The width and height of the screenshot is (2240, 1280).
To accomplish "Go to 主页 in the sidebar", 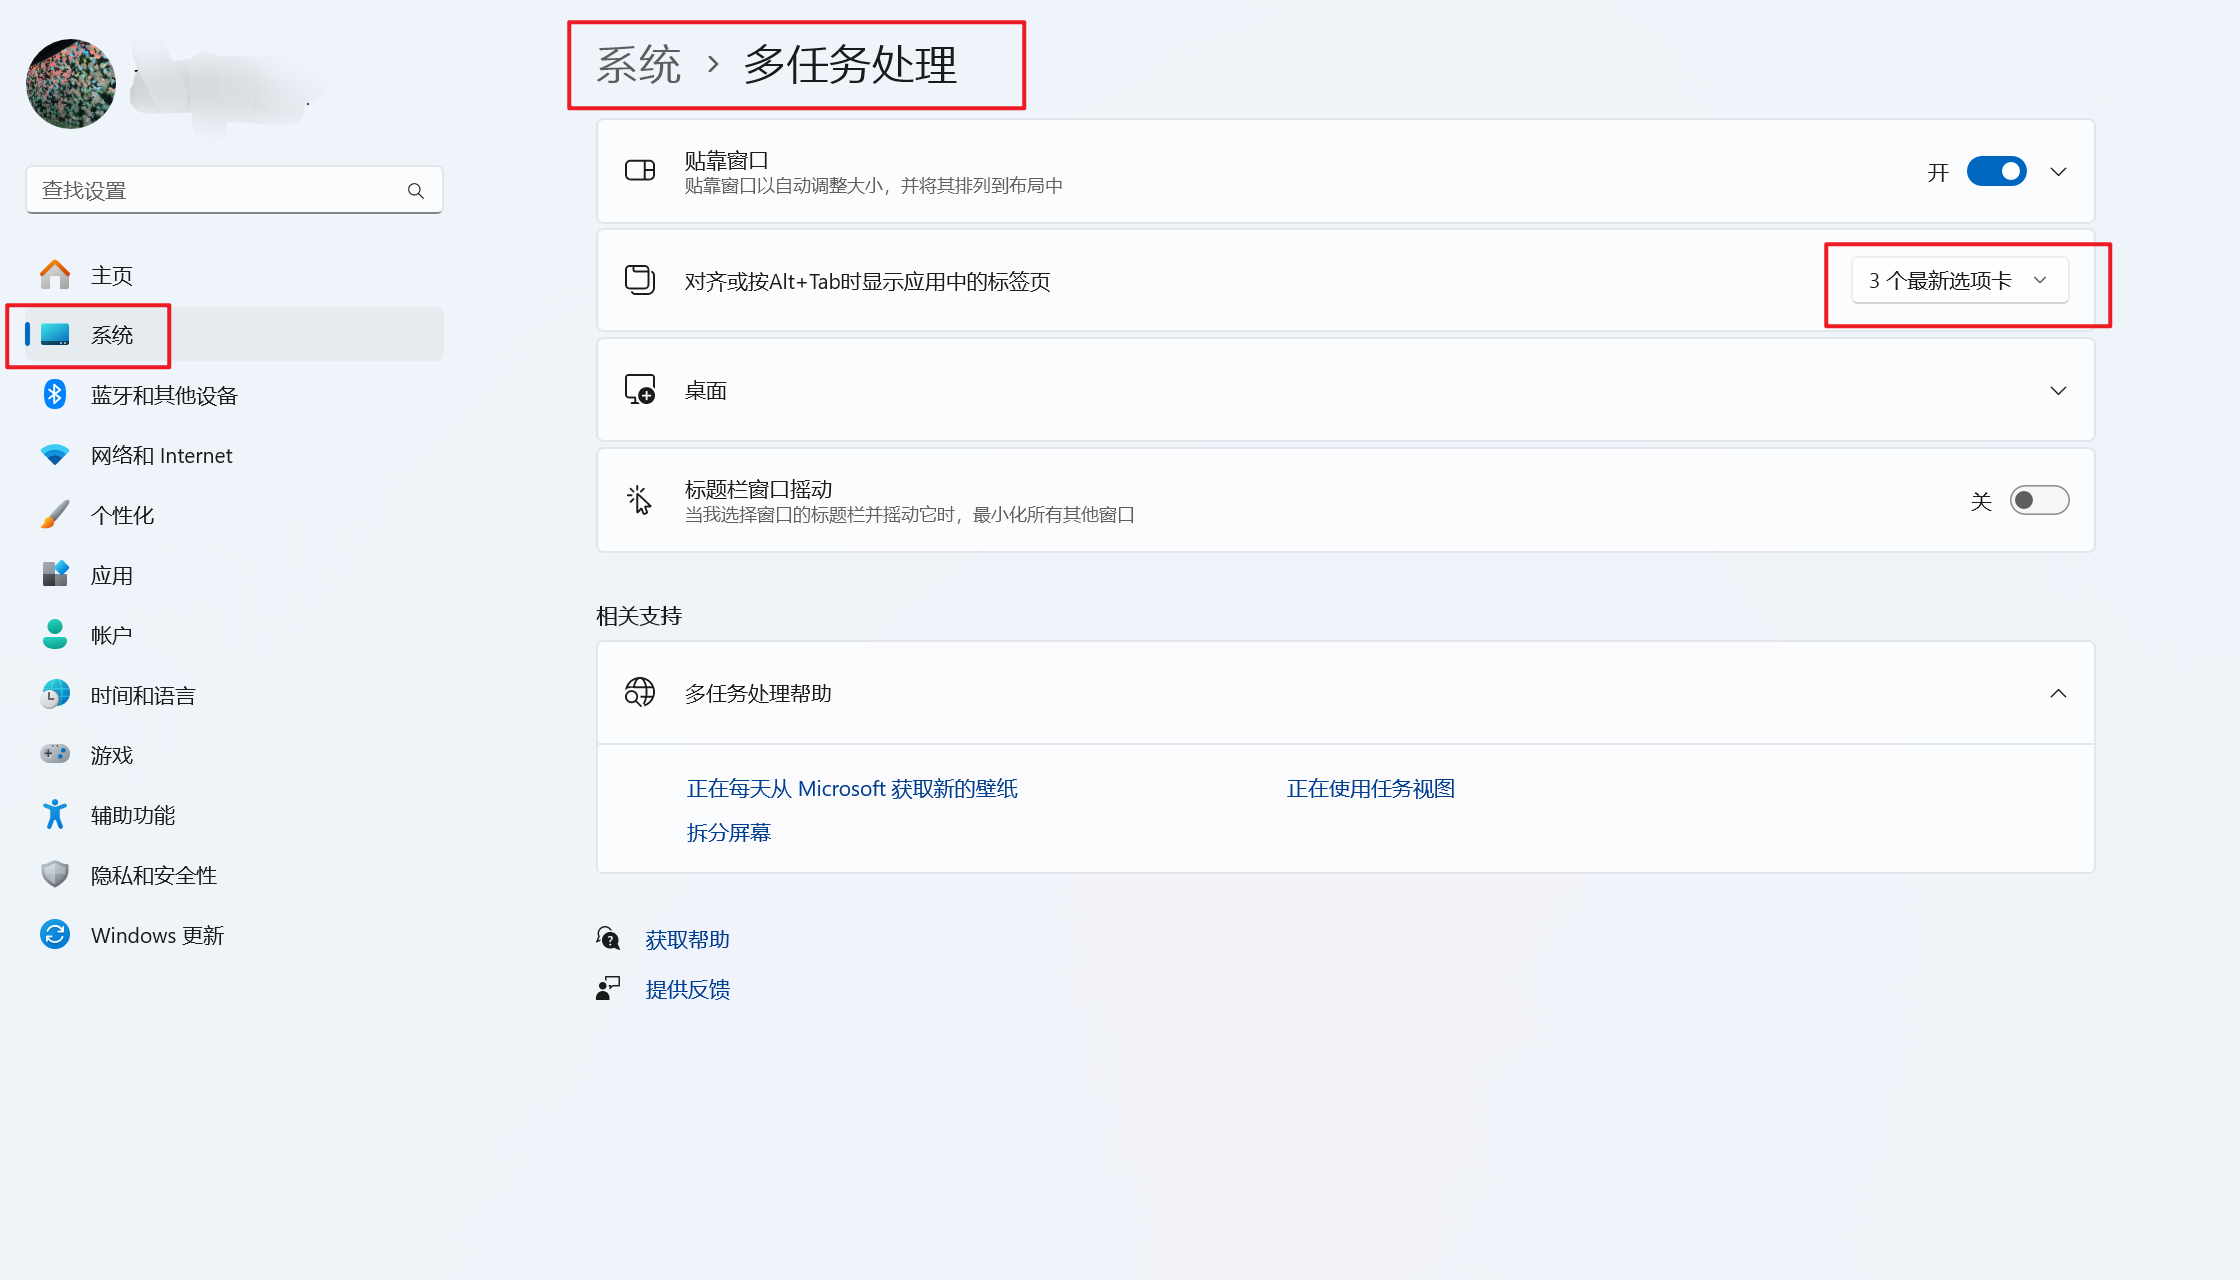I will 112,275.
